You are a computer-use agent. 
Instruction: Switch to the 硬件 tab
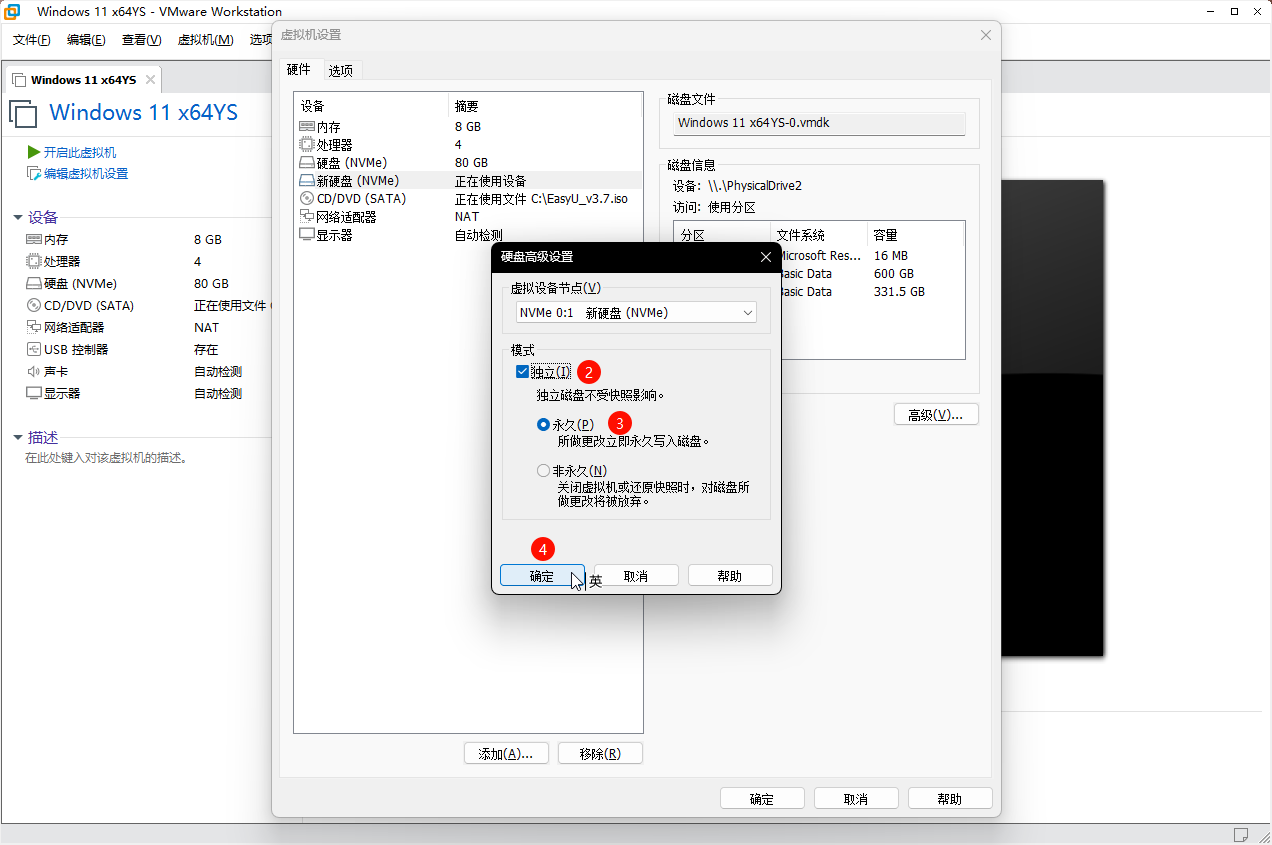point(299,70)
